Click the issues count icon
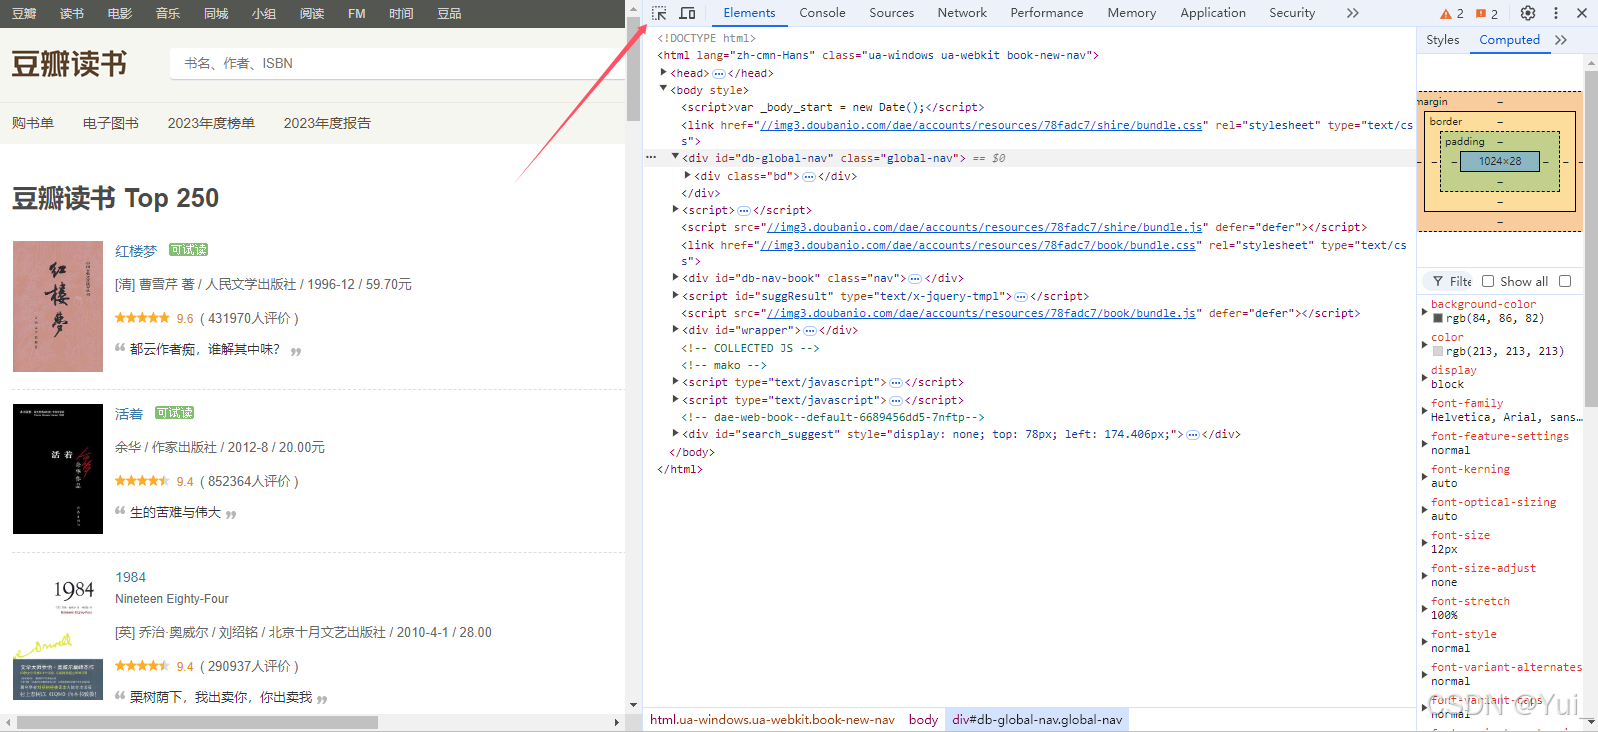This screenshot has width=1598, height=732. click(x=1487, y=13)
